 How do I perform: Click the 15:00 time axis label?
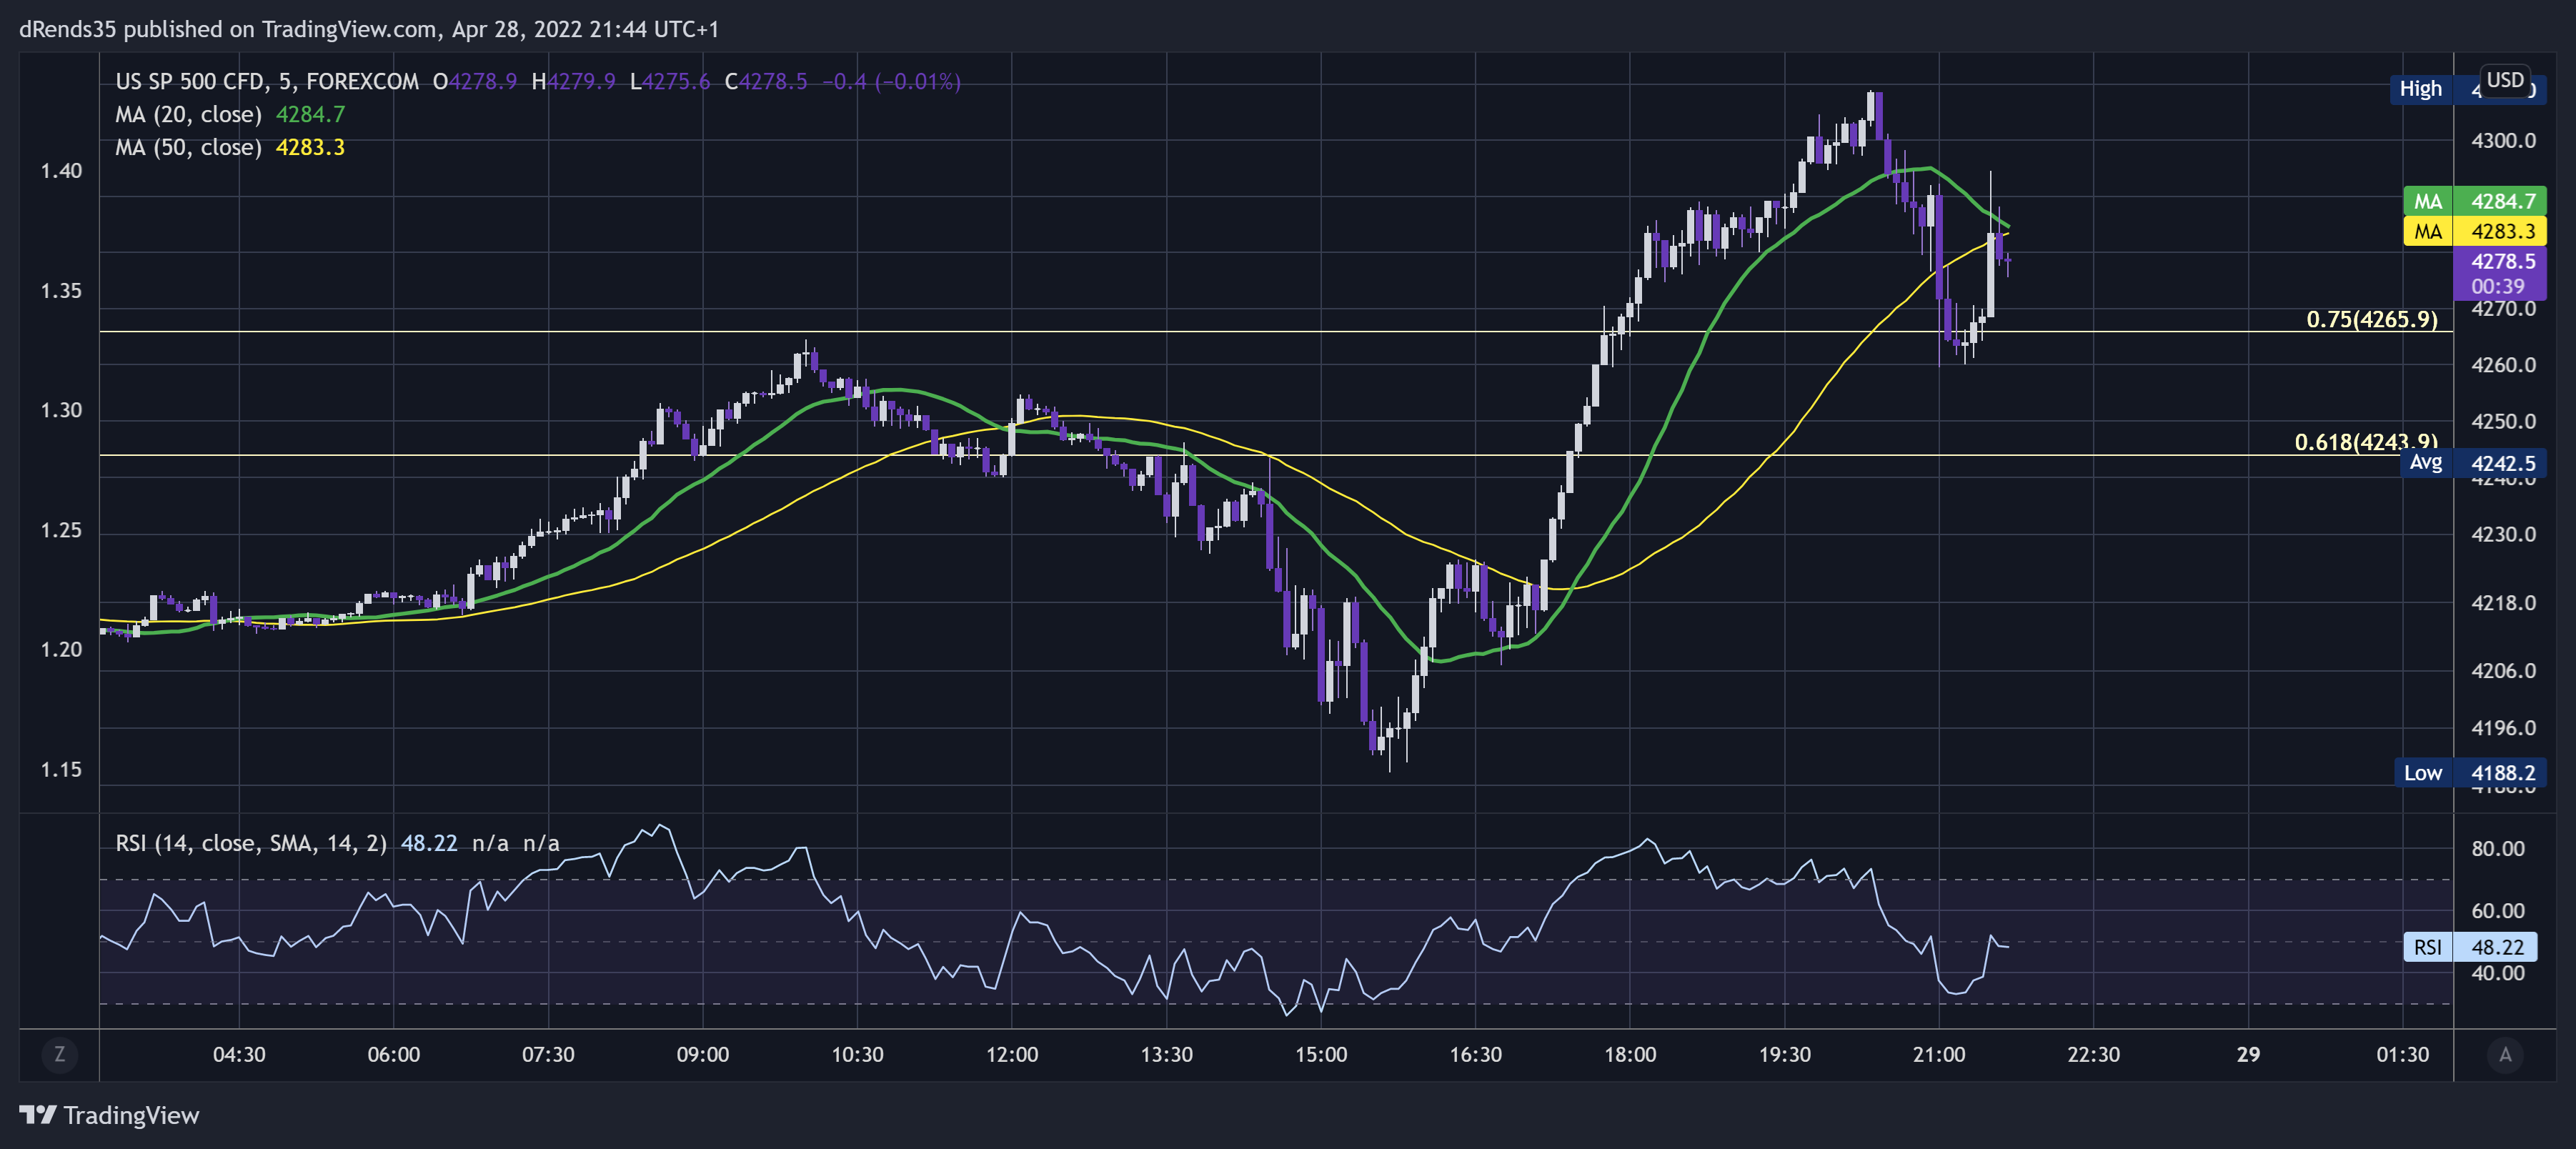coord(1321,1054)
